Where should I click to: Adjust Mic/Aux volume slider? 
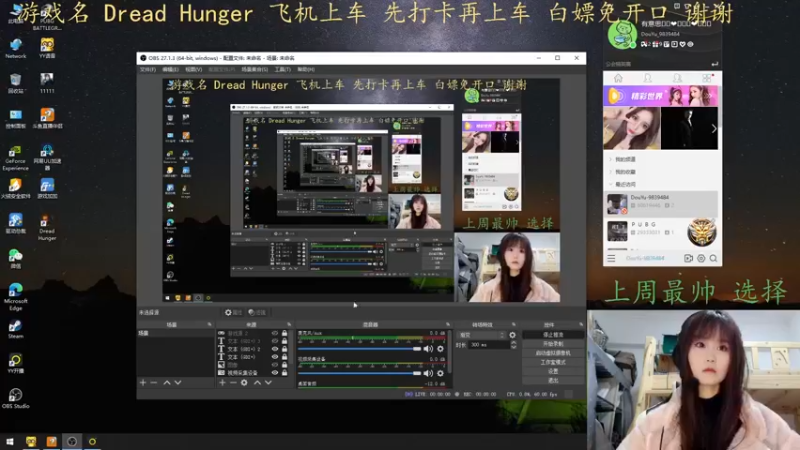pos(360,349)
